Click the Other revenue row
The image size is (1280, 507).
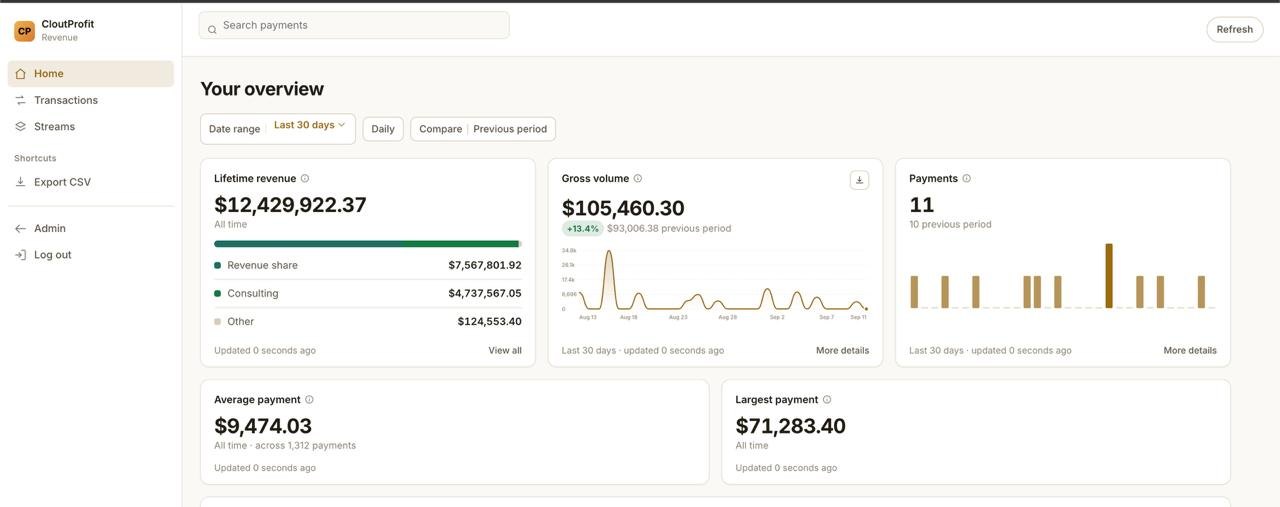368,322
